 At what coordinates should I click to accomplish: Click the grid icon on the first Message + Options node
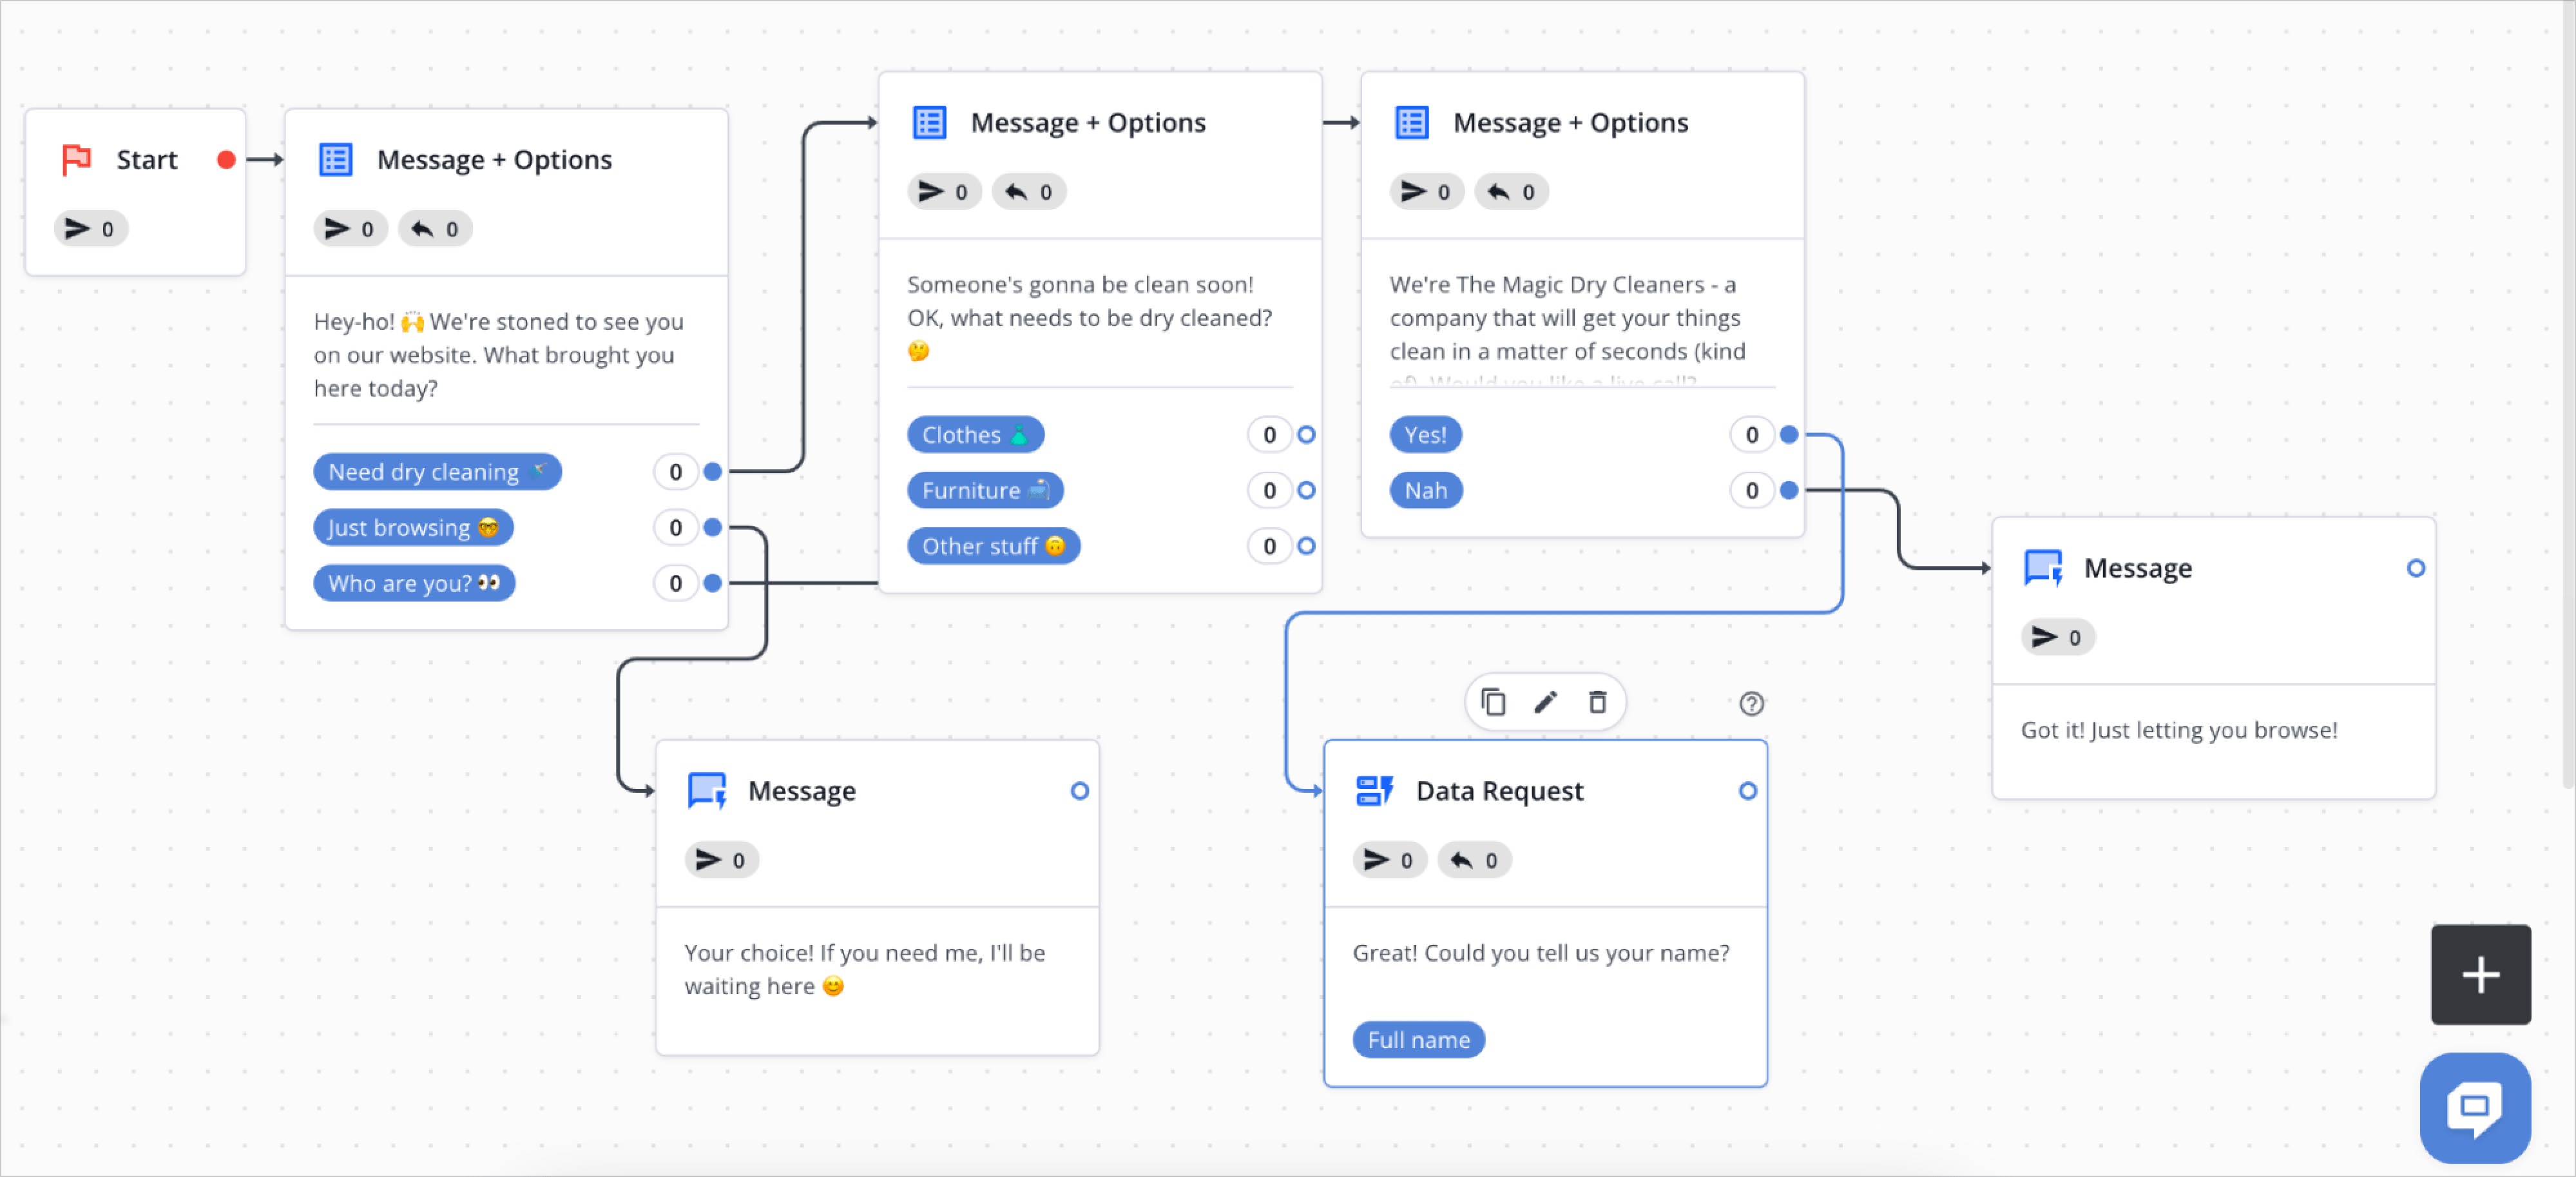336,158
